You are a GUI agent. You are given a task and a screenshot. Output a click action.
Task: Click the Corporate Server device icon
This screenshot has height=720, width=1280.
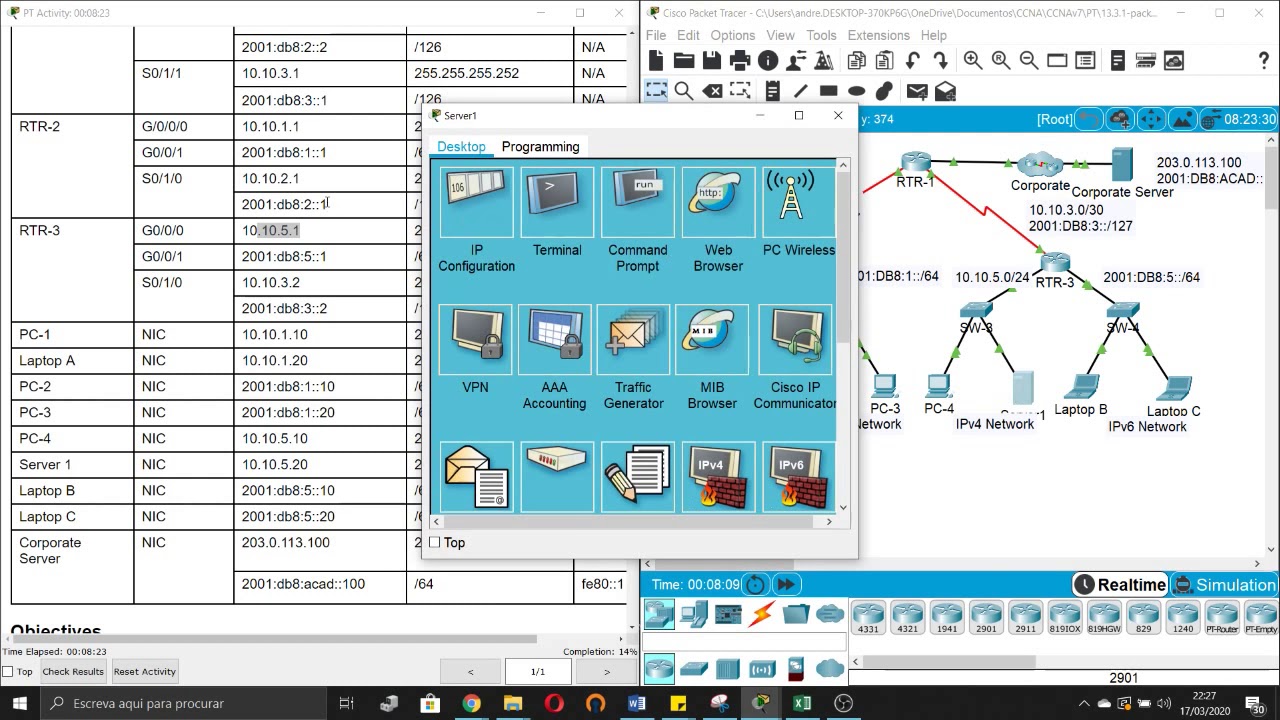point(1122,166)
